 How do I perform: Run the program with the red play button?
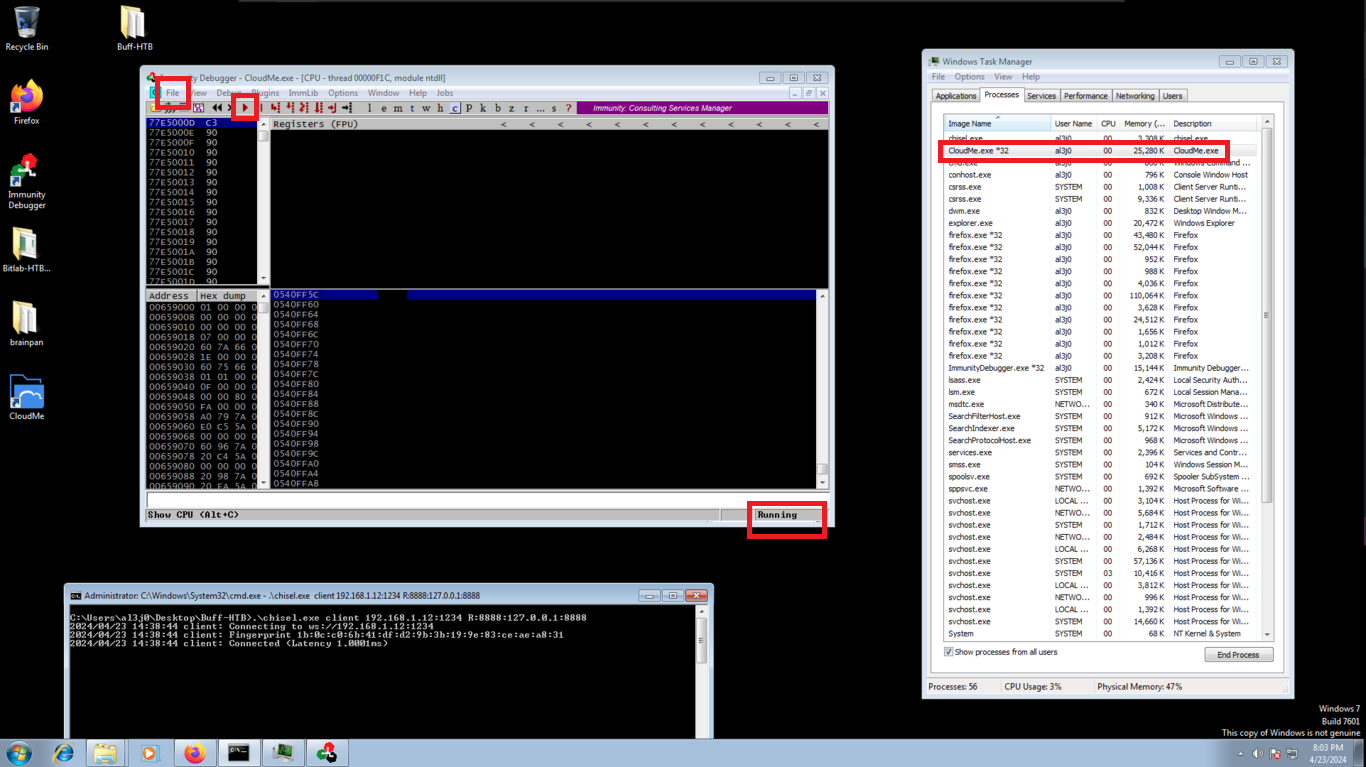click(x=245, y=108)
